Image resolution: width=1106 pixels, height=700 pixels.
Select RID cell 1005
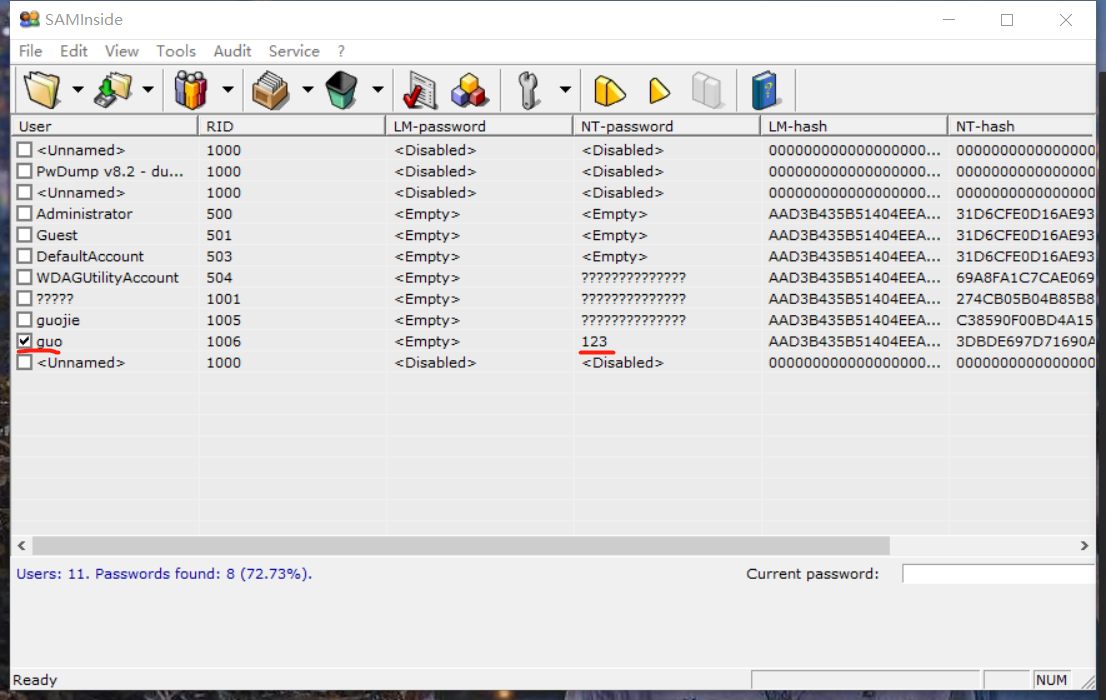pyautogui.click(x=224, y=320)
